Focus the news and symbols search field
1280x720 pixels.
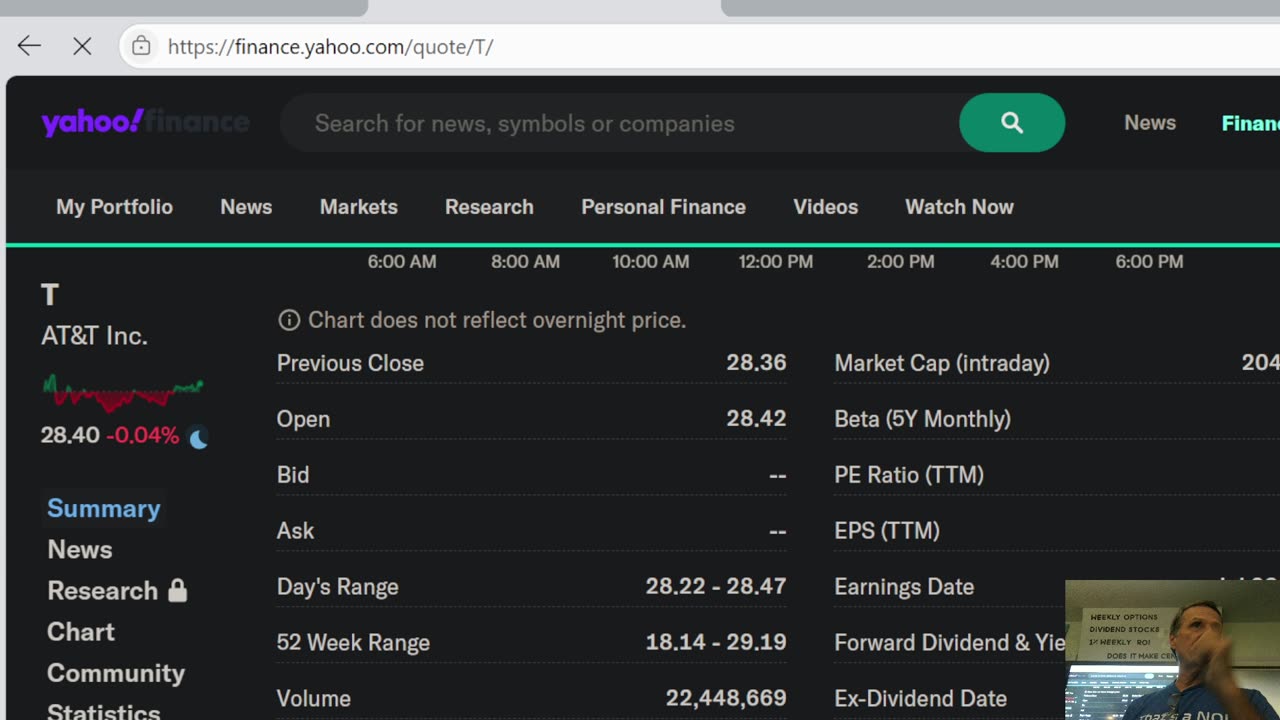click(x=620, y=123)
